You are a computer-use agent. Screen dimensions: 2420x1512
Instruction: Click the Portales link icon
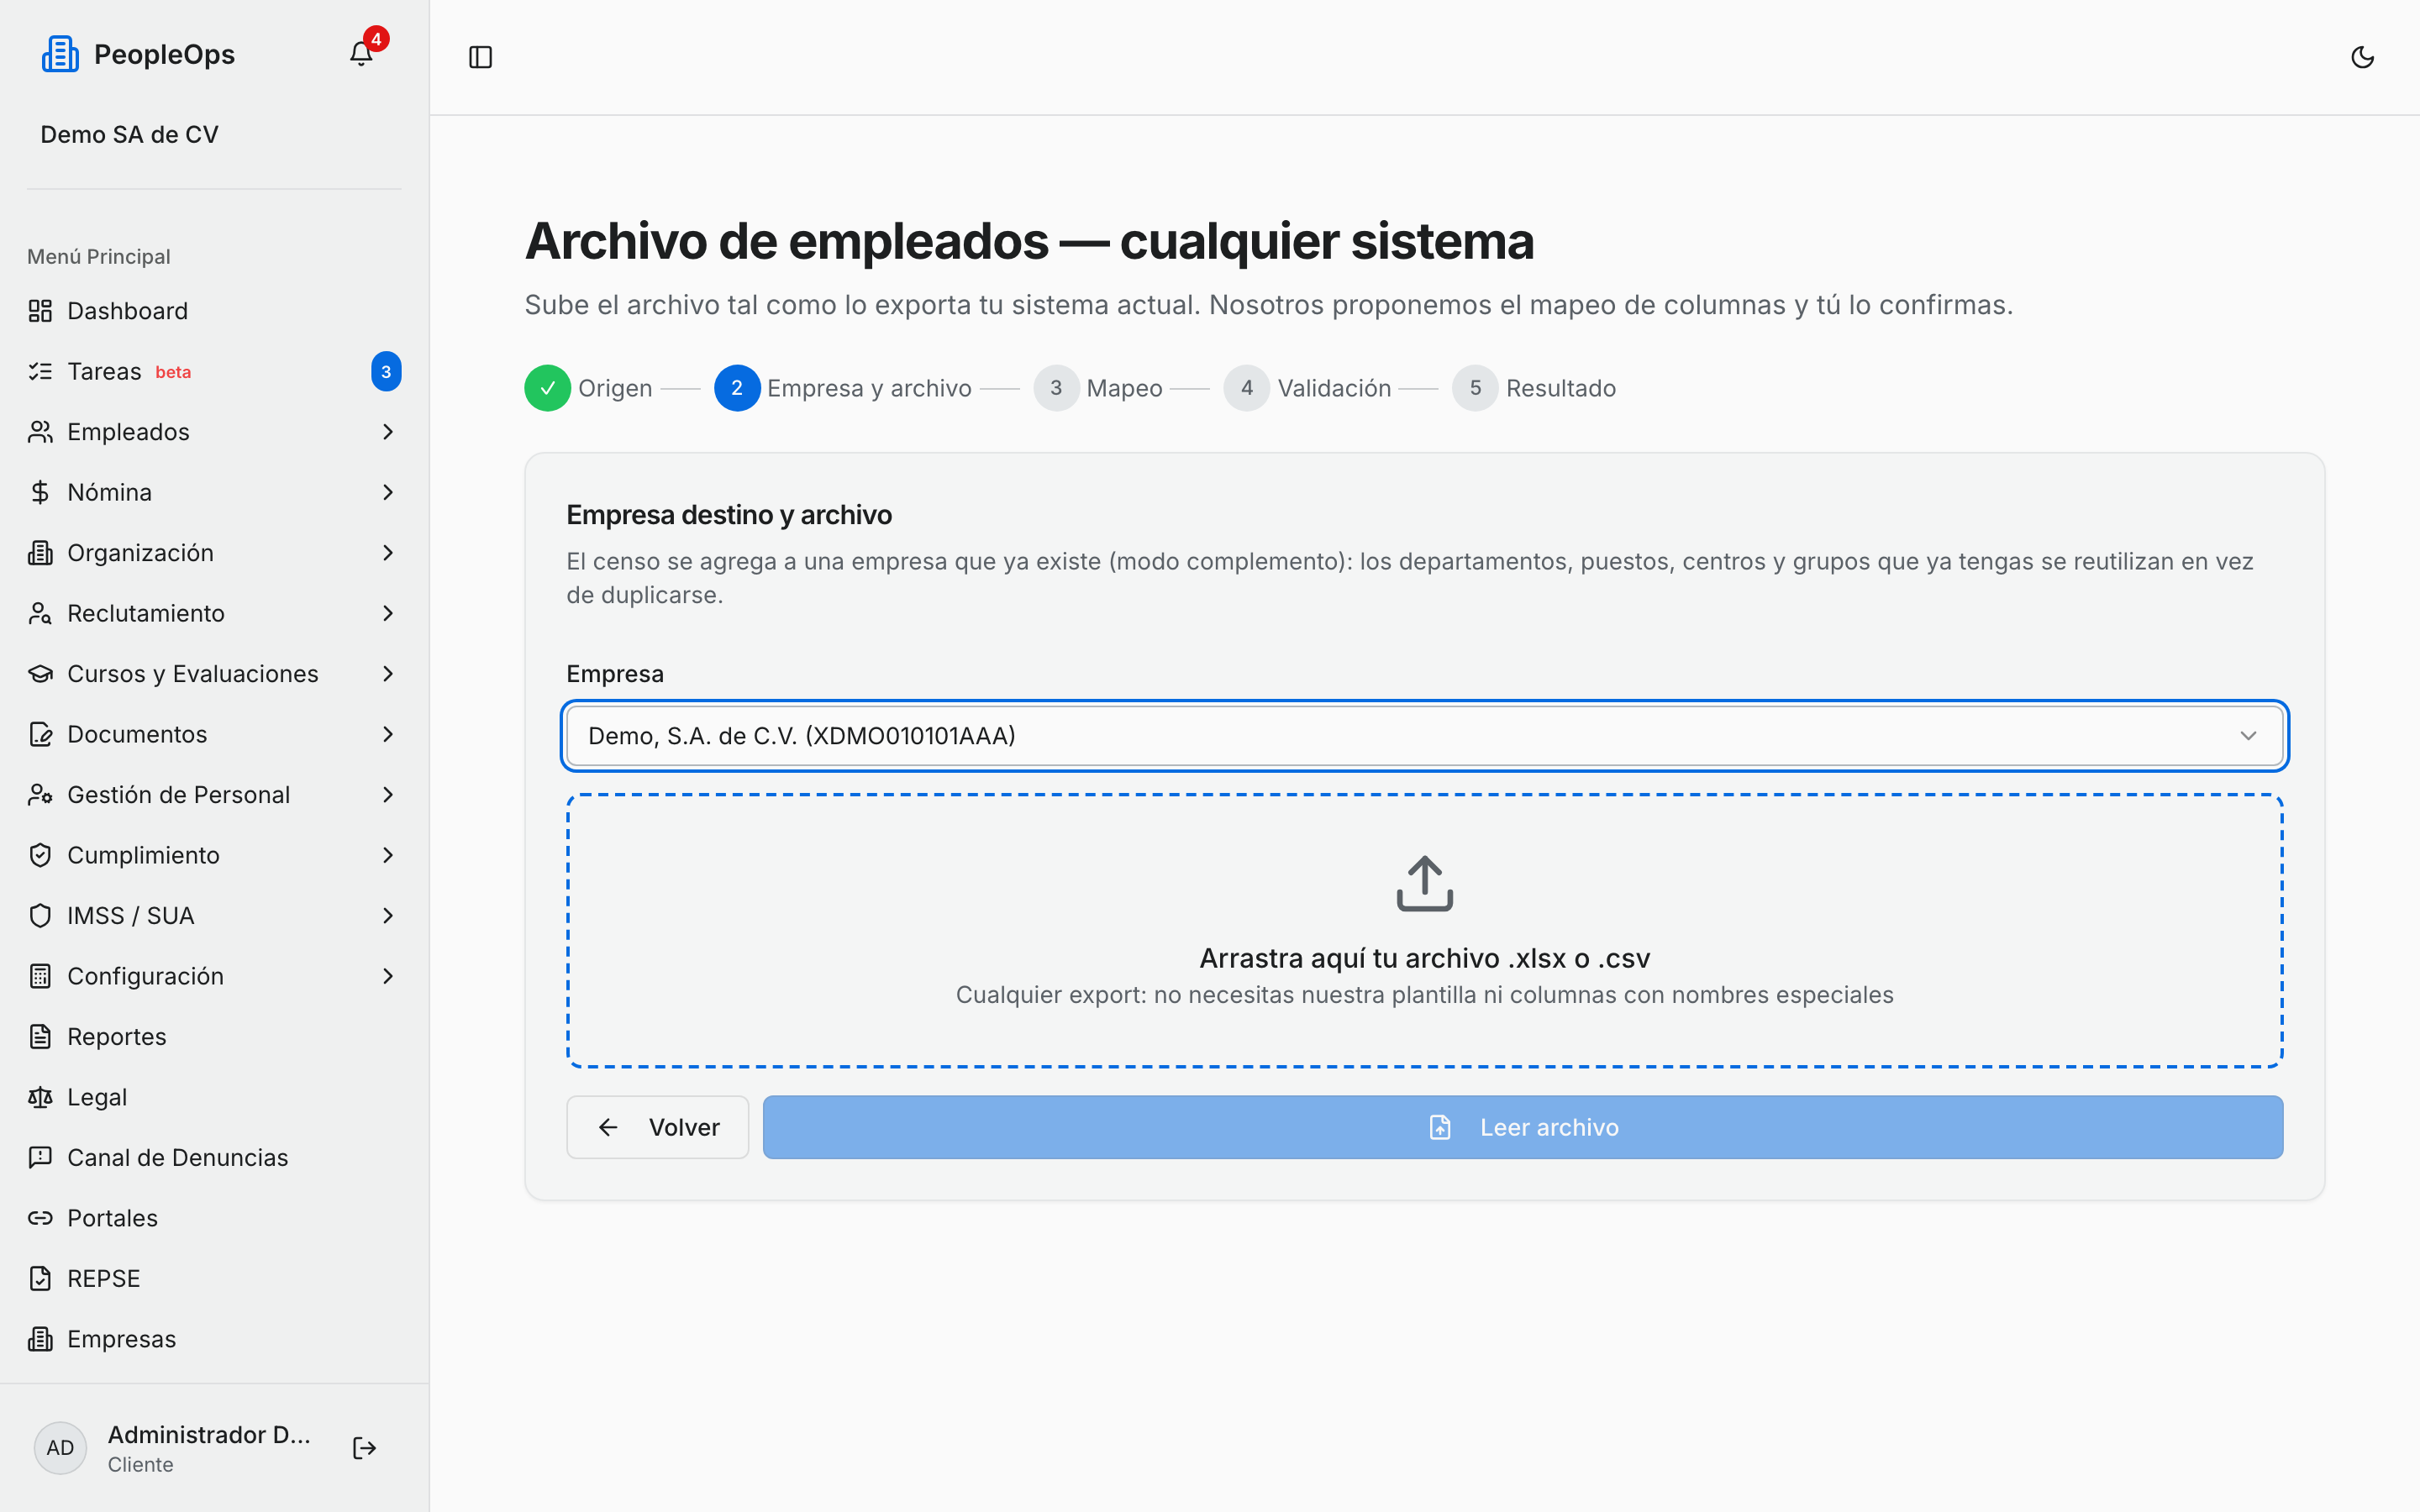coord(40,1218)
